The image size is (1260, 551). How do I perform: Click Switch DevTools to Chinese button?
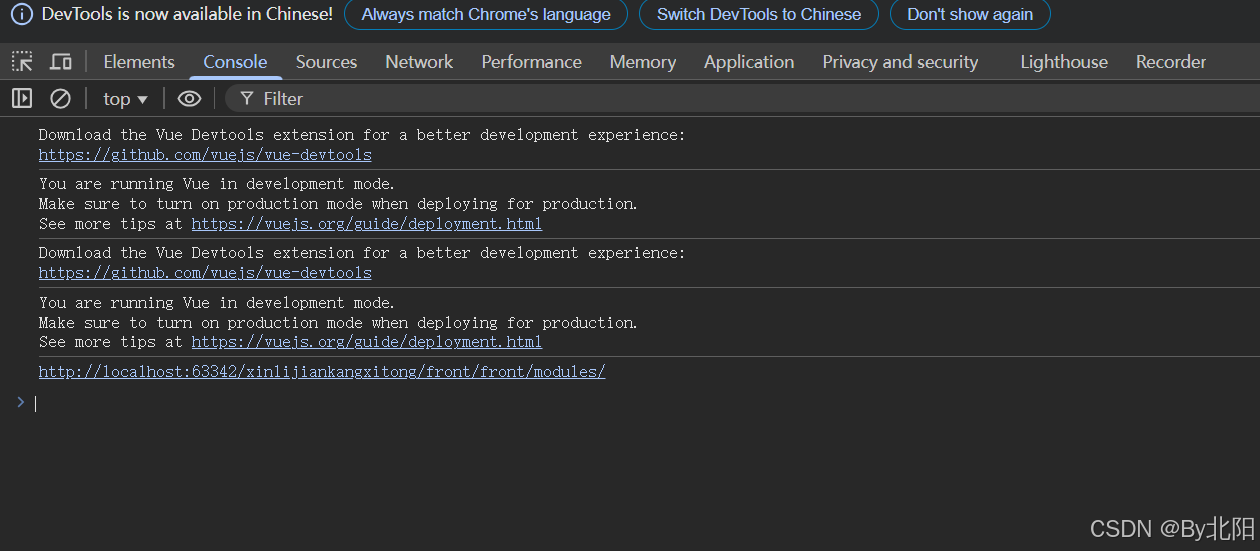pyautogui.click(x=759, y=14)
